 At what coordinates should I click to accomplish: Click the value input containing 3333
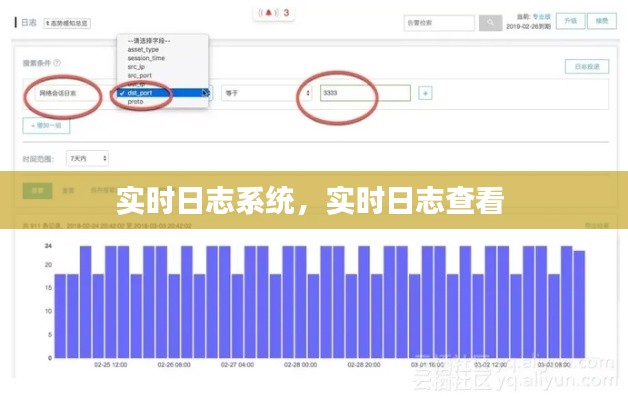364,93
